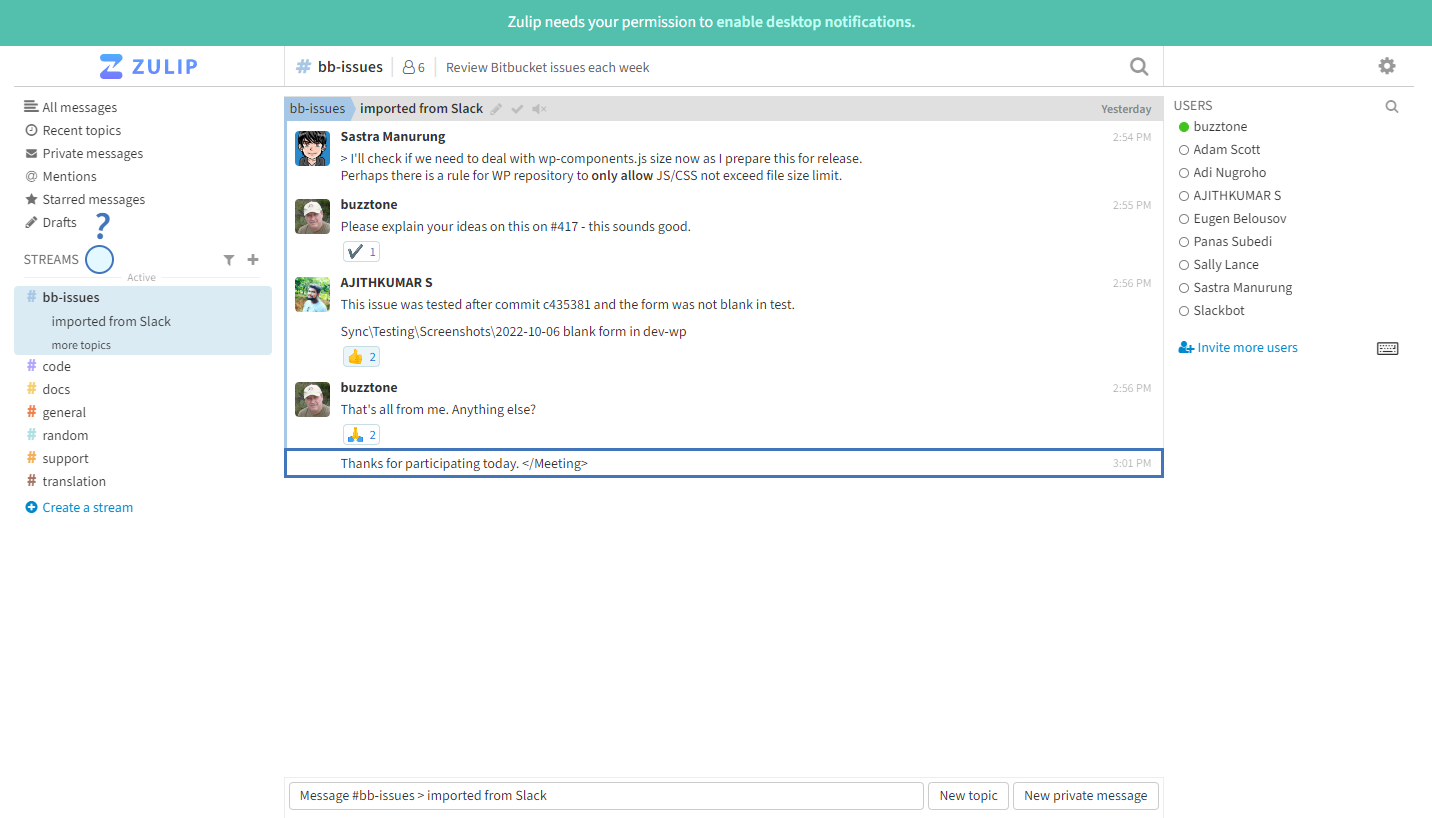The width and height of the screenshot is (1432, 818).
Task: Click Invite more users link
Action: pos(1247,348)
